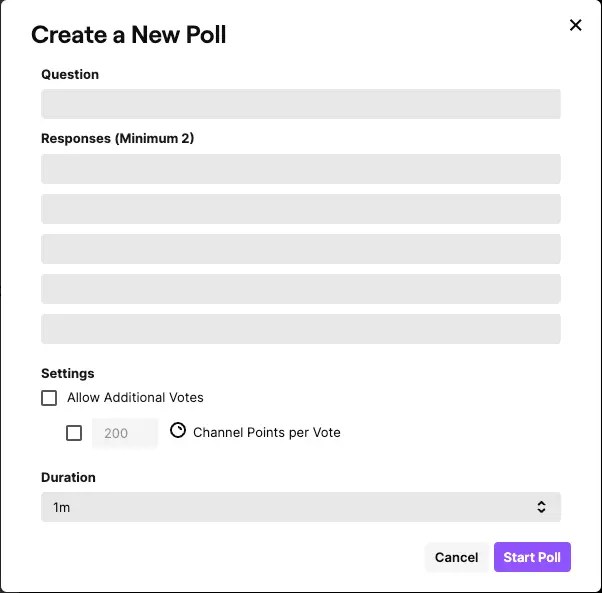Click the channel points amount field showing 200
This screenshot has width=602, height=593.
(x=125, y=433)
